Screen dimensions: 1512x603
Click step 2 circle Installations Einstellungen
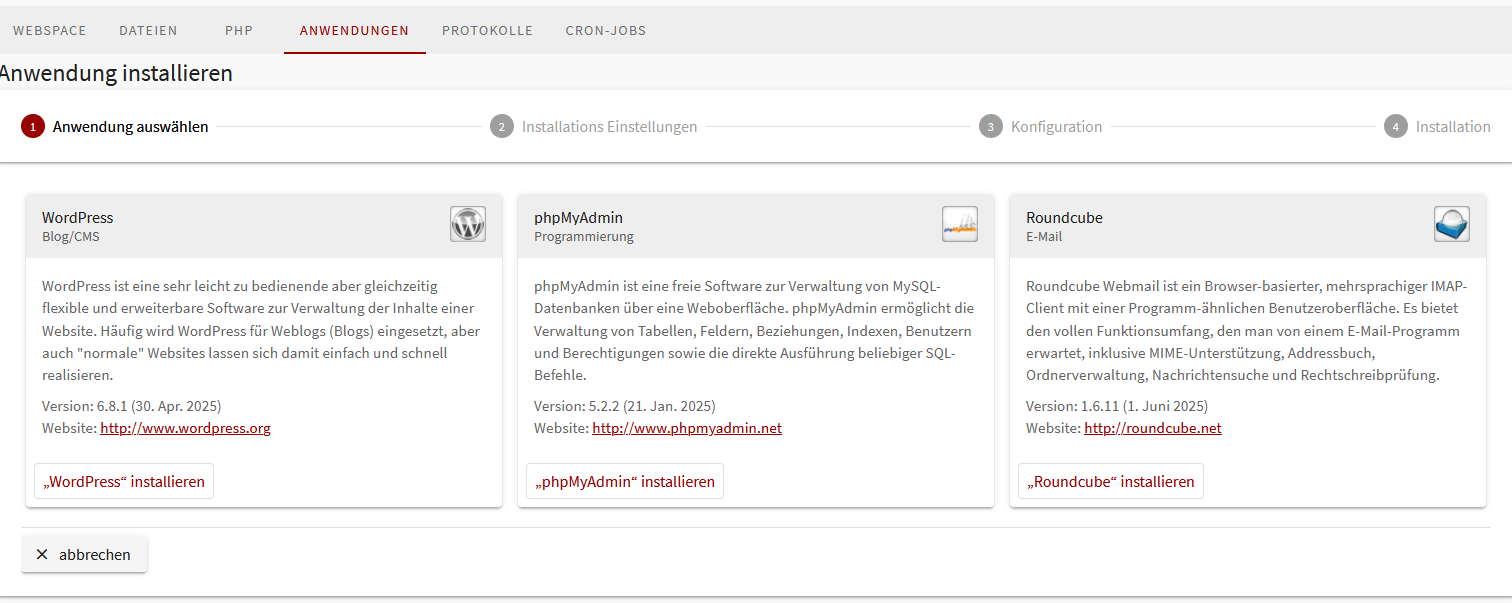pos(502,127)
